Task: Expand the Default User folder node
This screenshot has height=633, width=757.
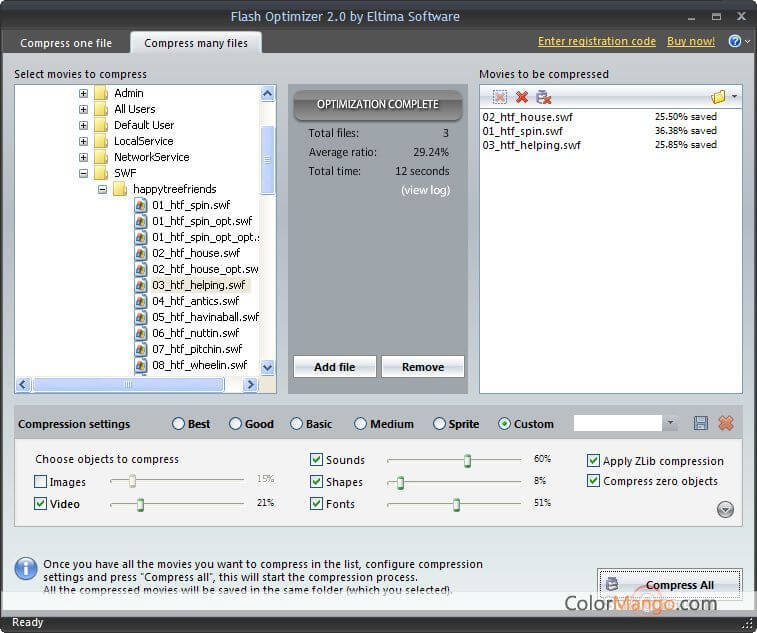Action: point(84,125)
